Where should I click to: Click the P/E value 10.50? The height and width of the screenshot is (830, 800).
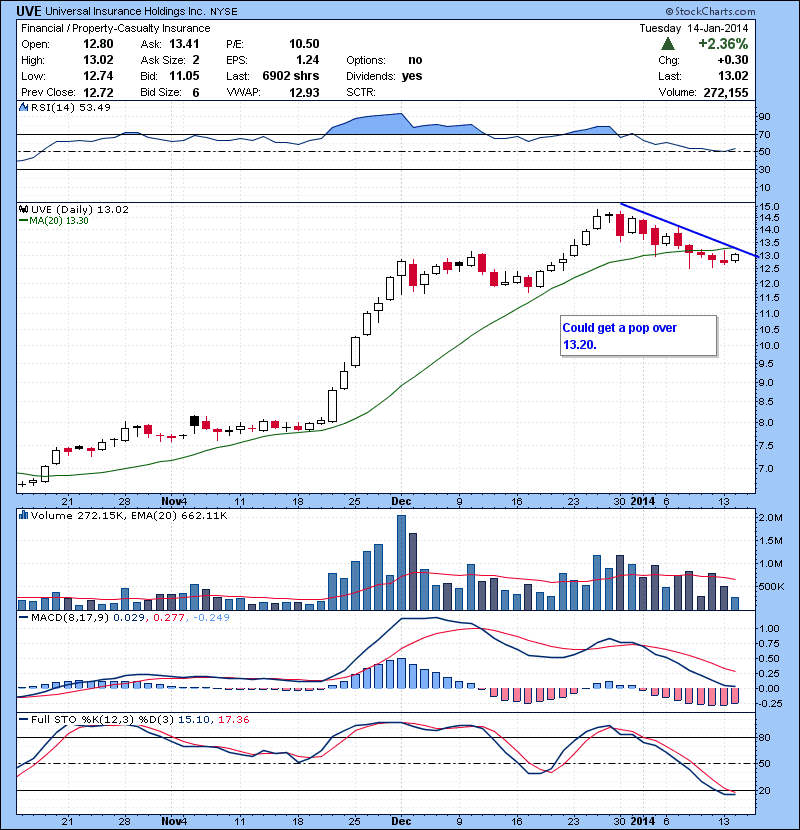click(304, 44)
